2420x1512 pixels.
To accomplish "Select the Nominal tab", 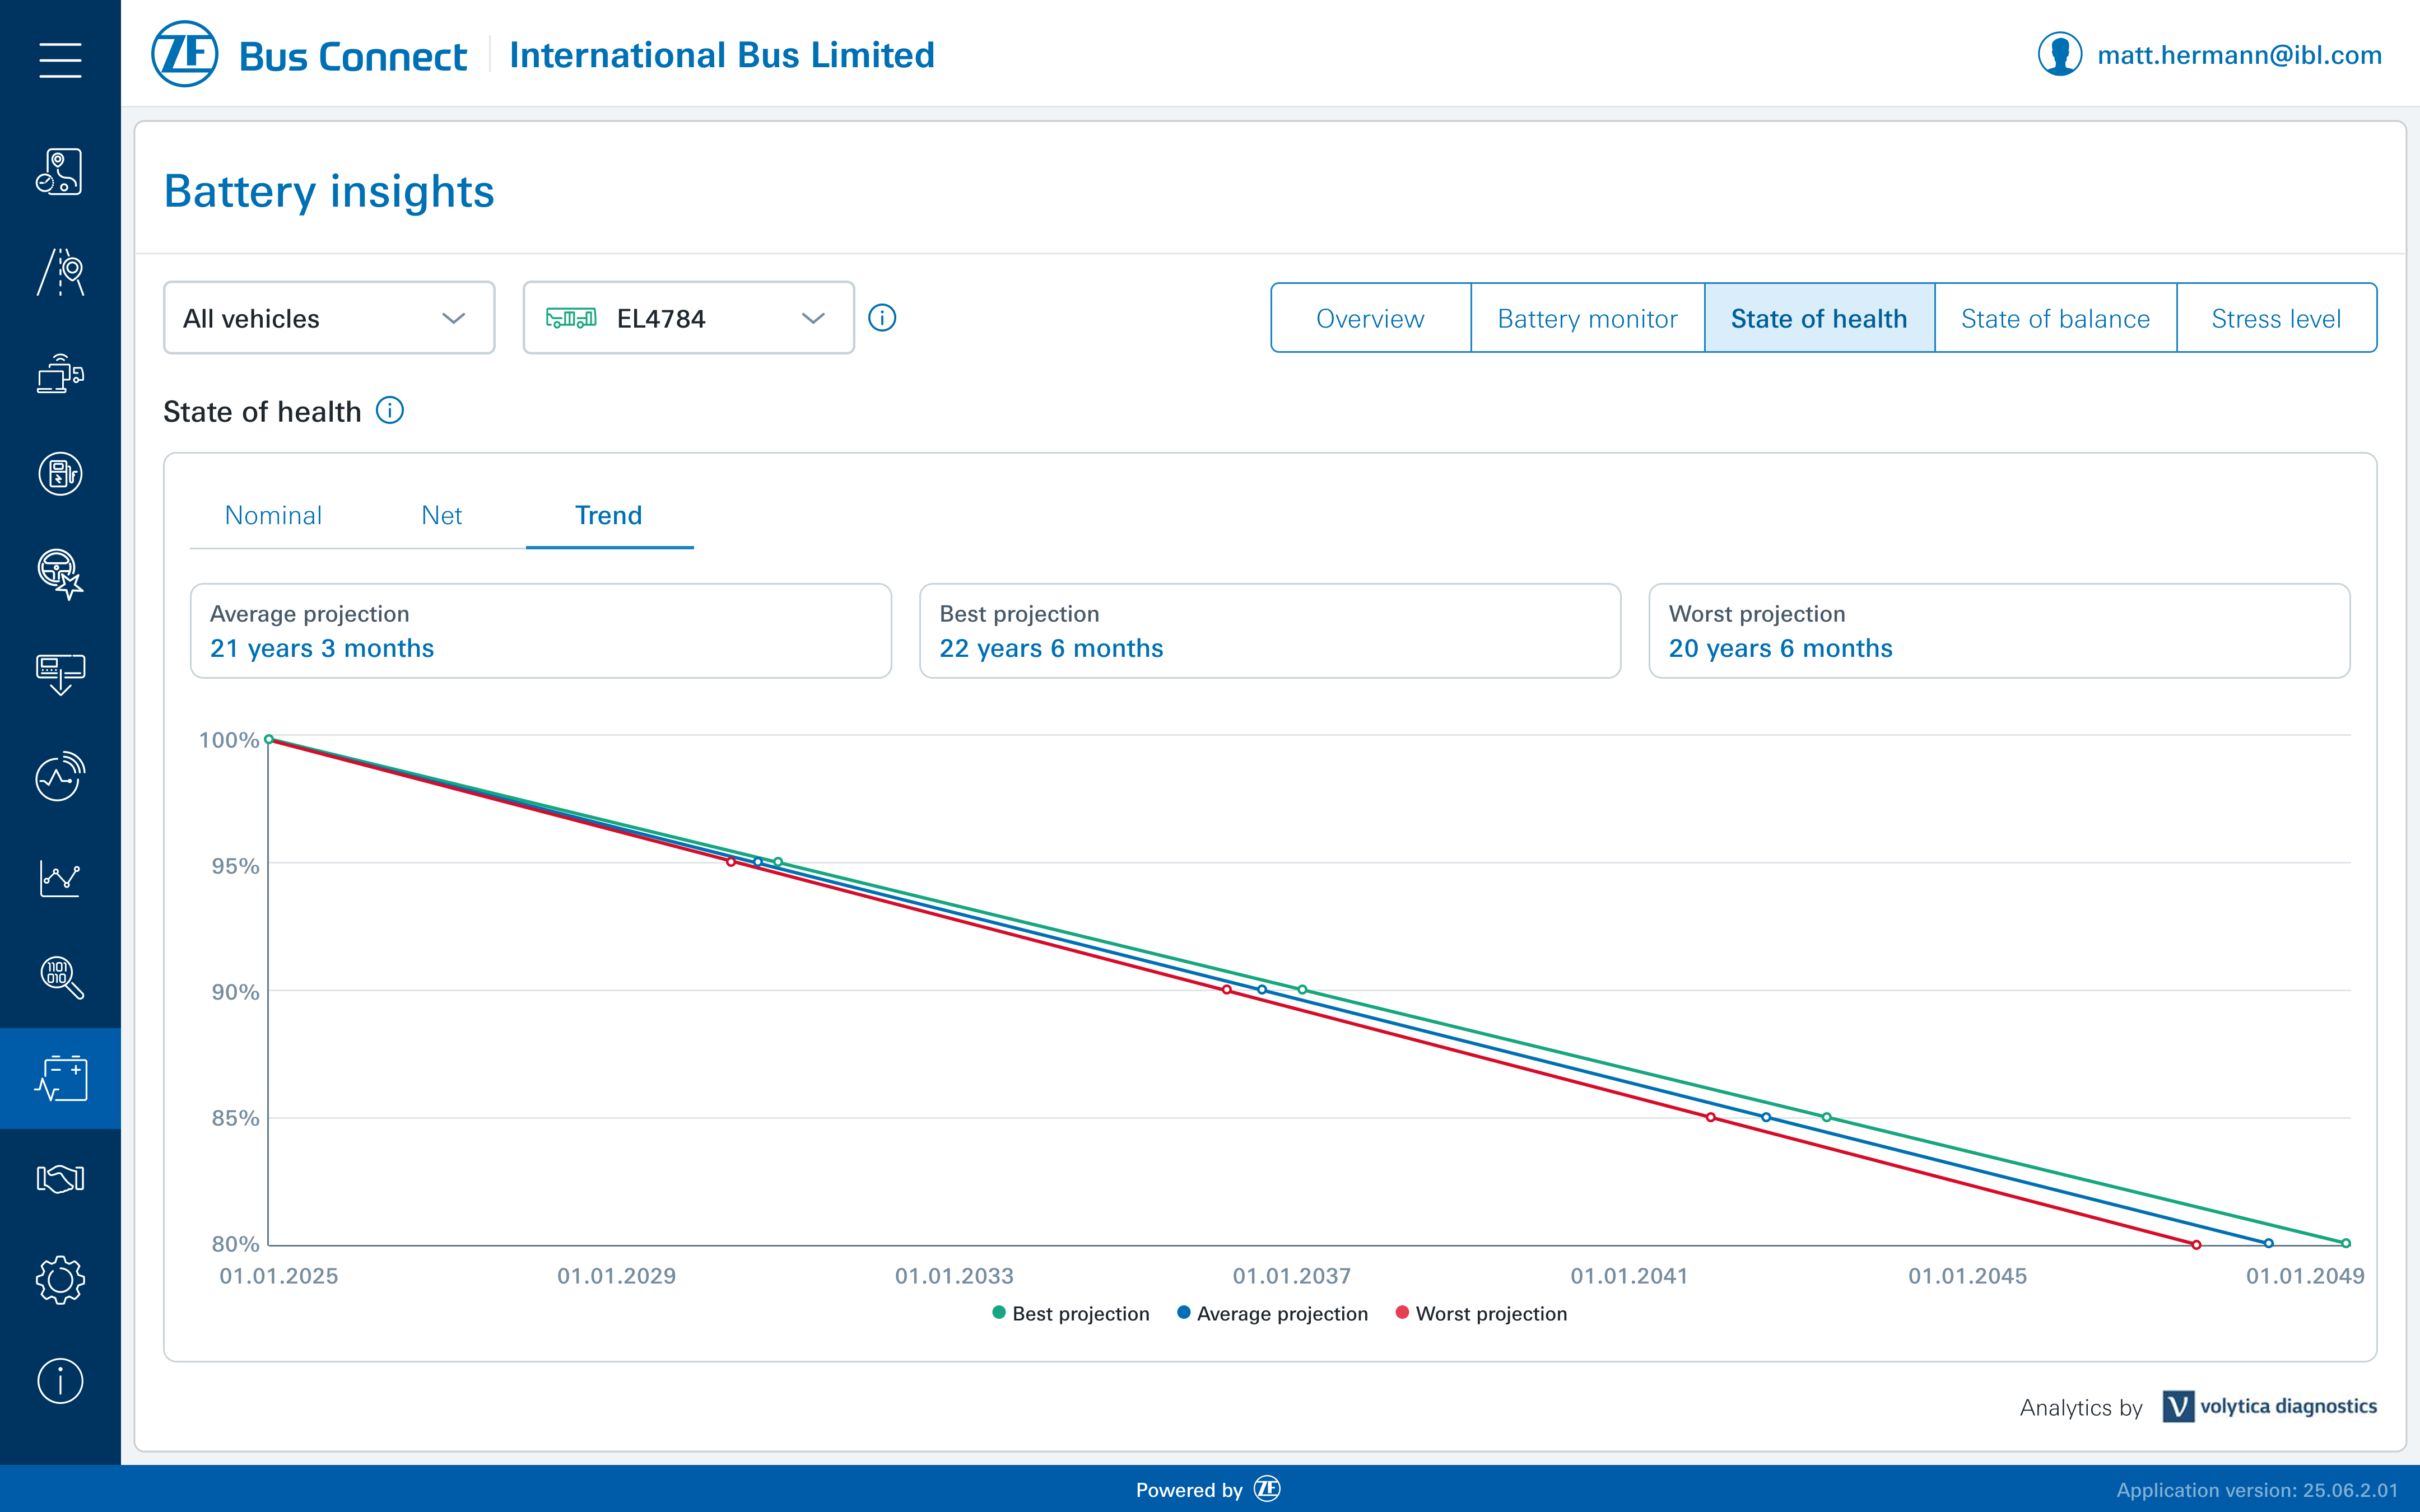I will (x=273, y=515).
